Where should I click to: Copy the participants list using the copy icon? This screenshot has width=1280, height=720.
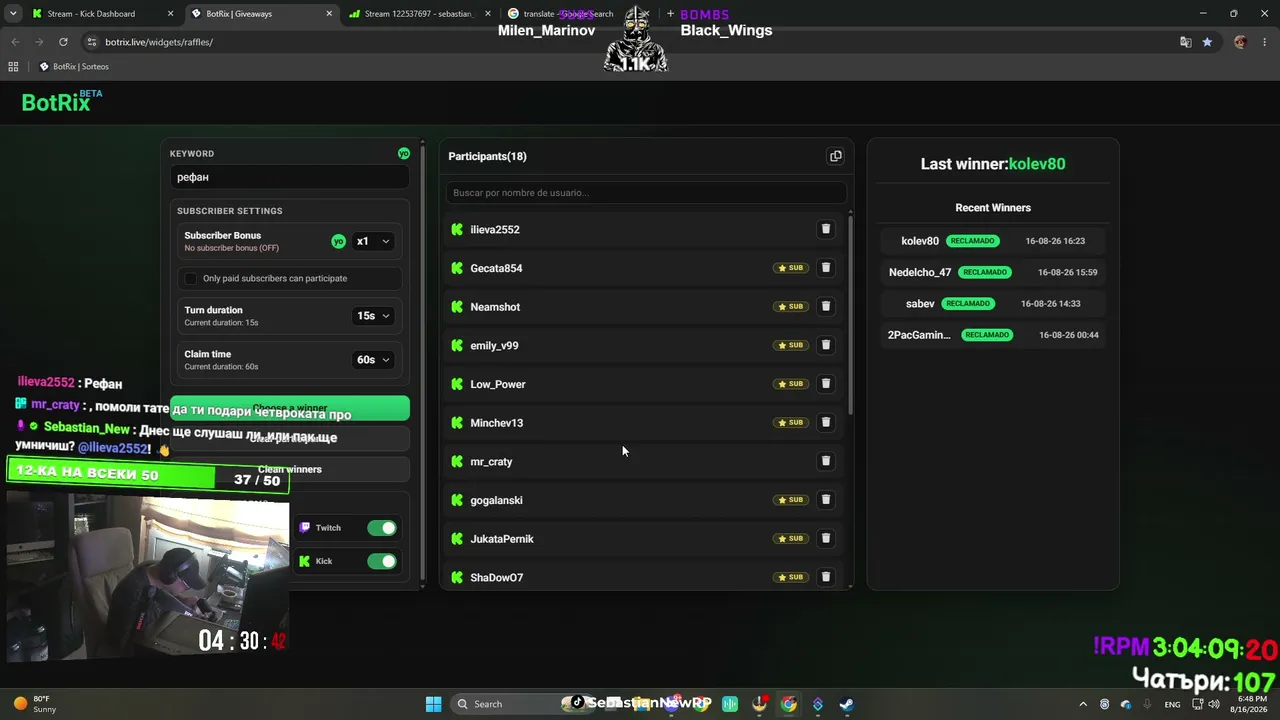[x=836, y=156]
